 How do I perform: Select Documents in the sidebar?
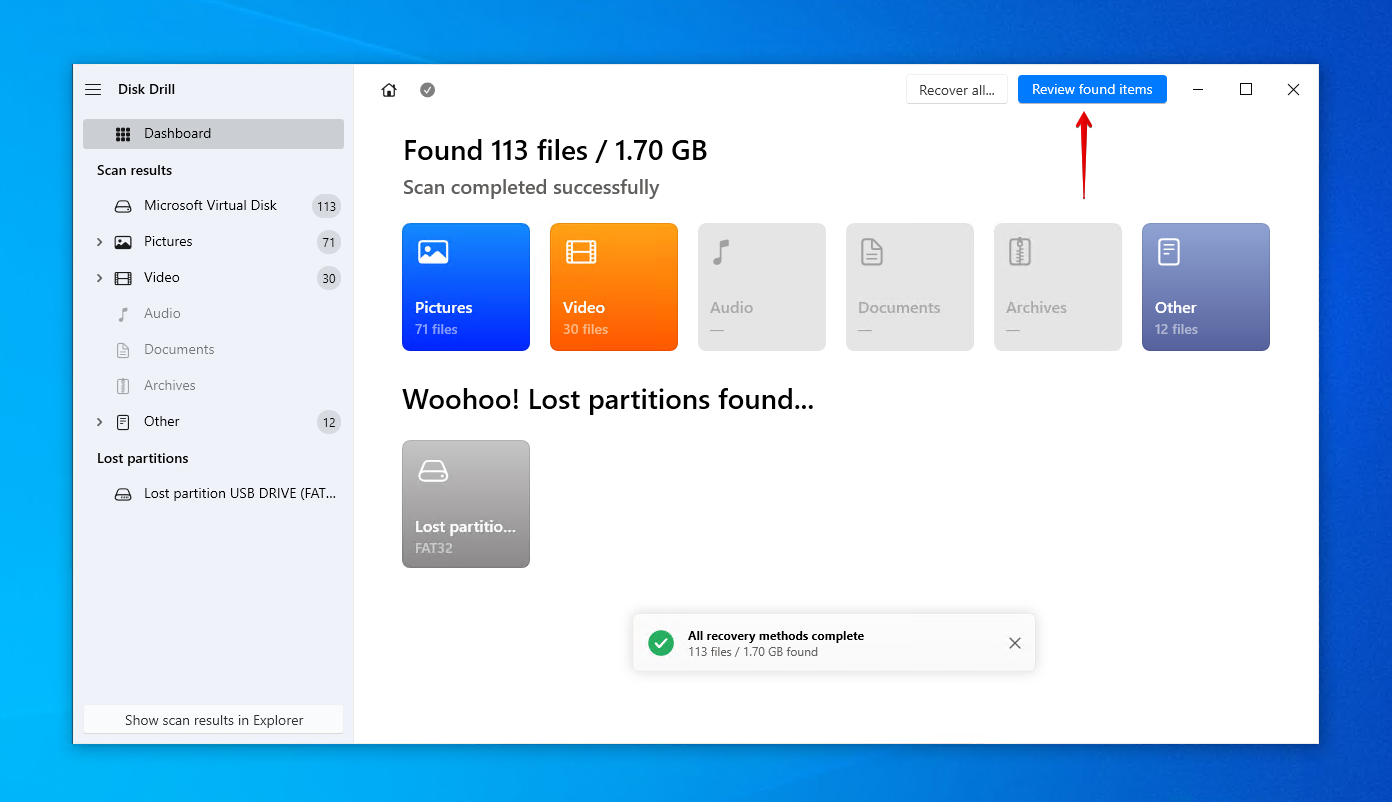pos(213,349)
